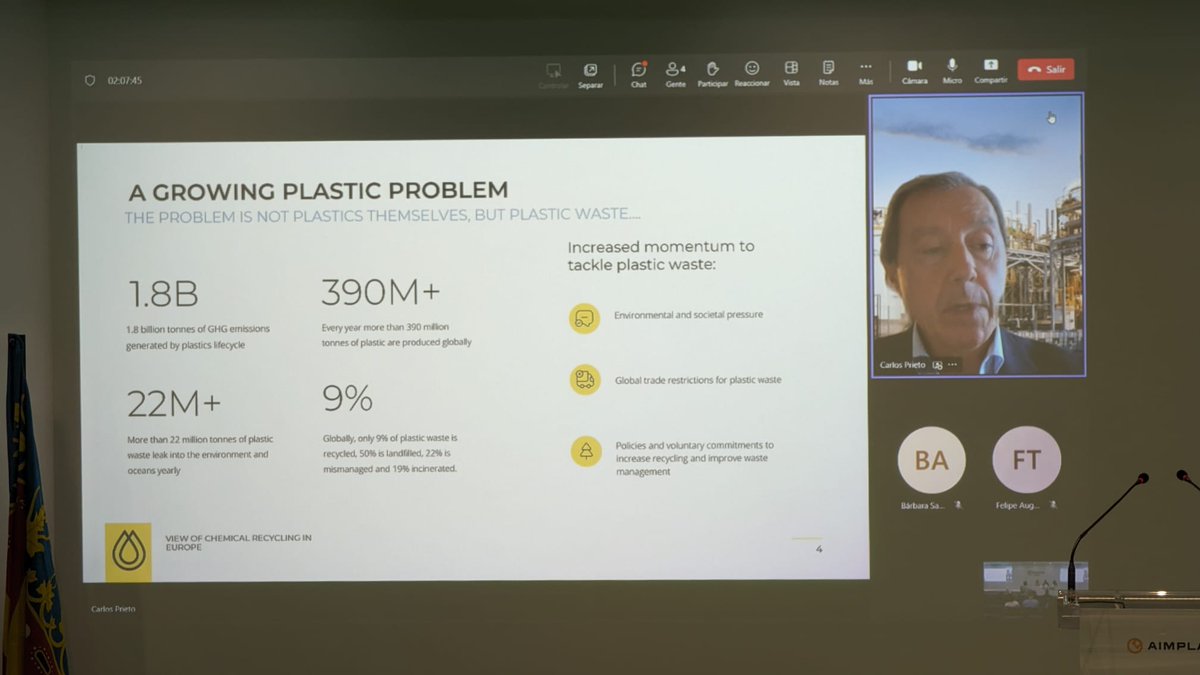Pop out the content with Separar
The image size is (1200, 675).
590,76
